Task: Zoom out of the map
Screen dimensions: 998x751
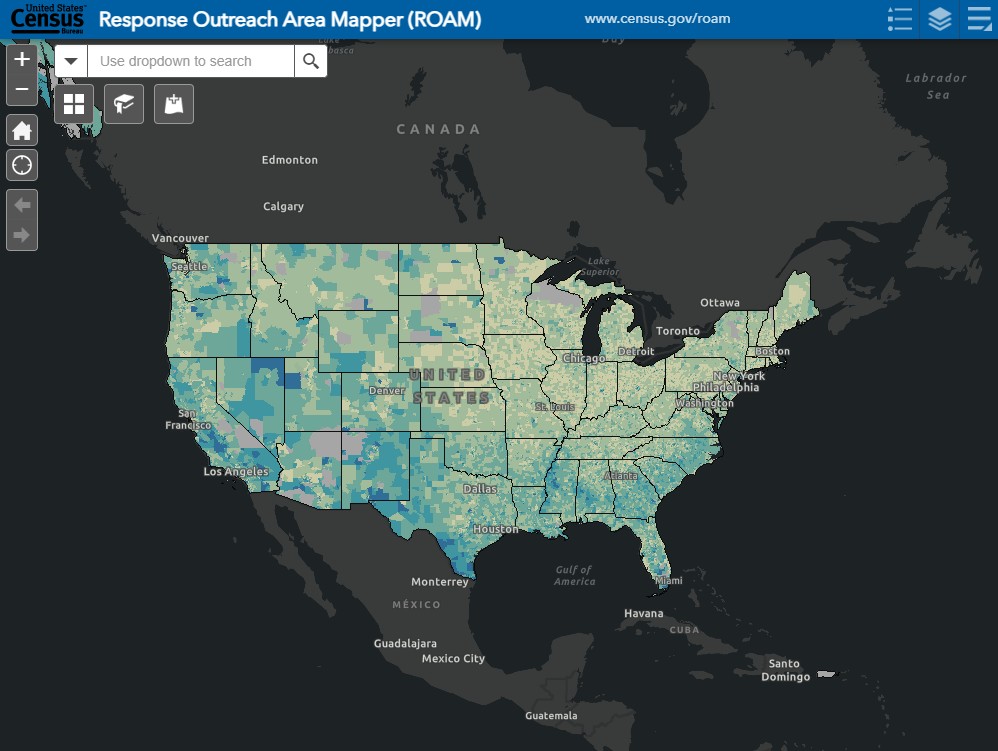Action: 22,90
